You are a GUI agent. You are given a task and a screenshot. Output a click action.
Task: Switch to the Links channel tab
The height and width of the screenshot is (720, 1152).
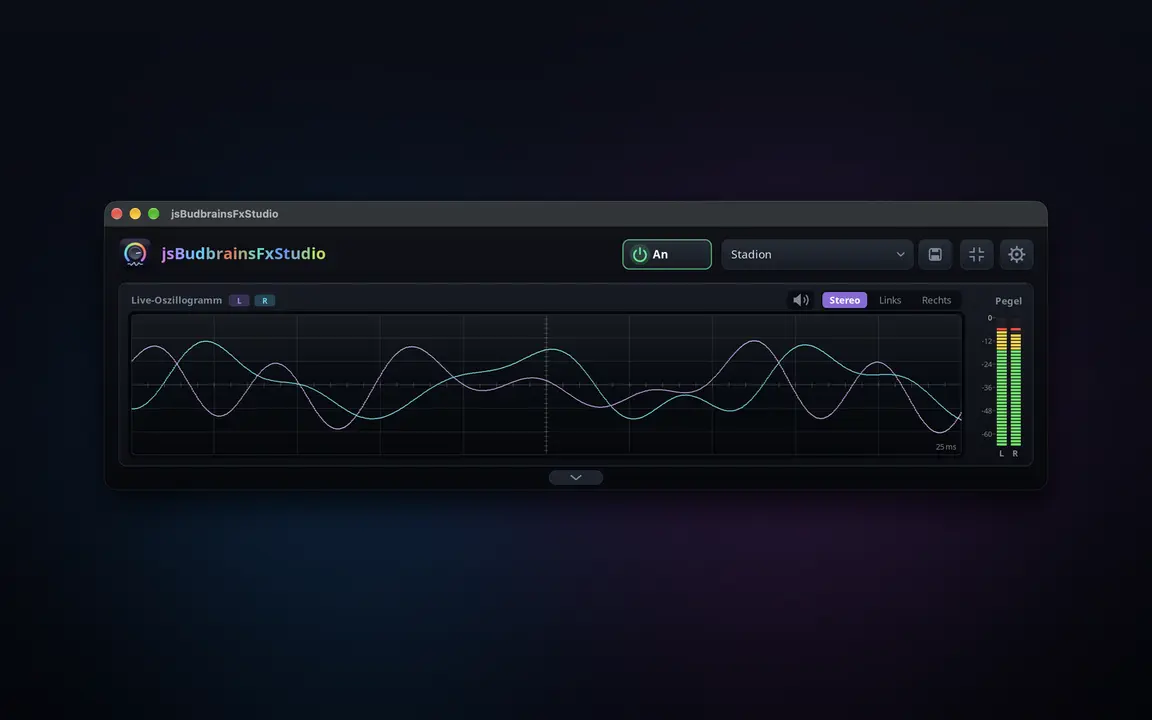(890, 300)
